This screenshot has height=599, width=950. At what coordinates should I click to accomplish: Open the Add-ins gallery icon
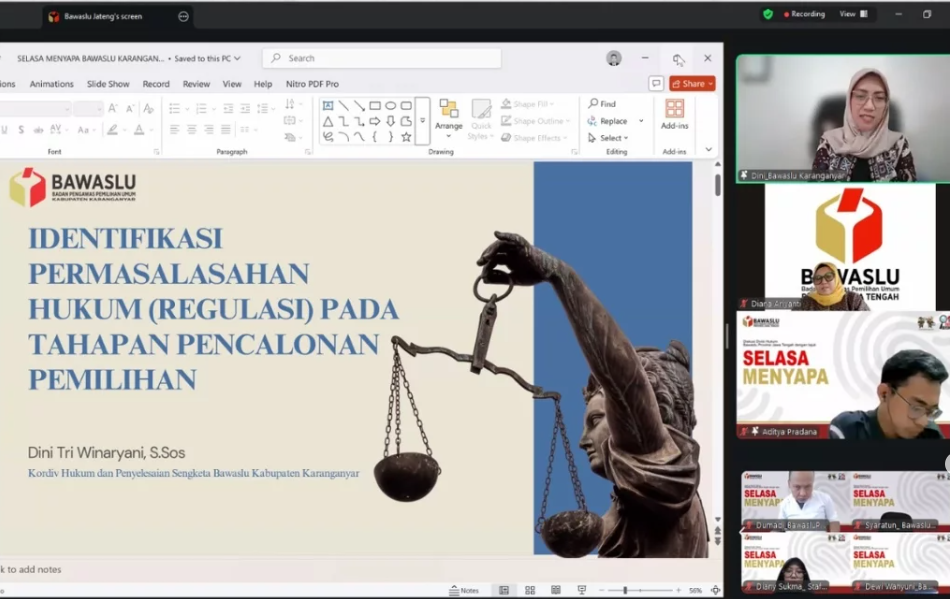[x=675, y=108]
